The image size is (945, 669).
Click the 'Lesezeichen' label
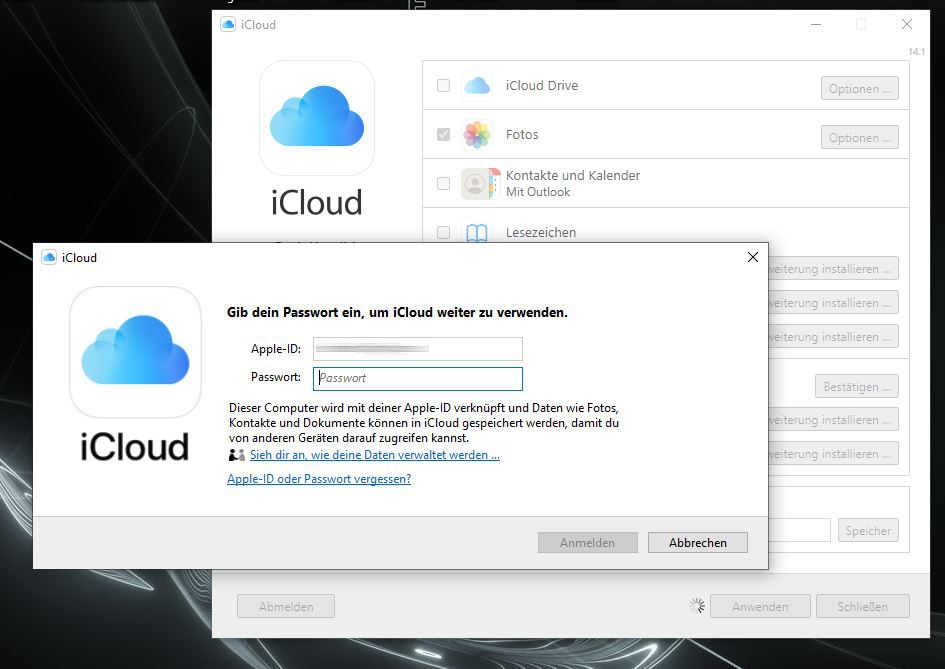(x=541, y=233)
